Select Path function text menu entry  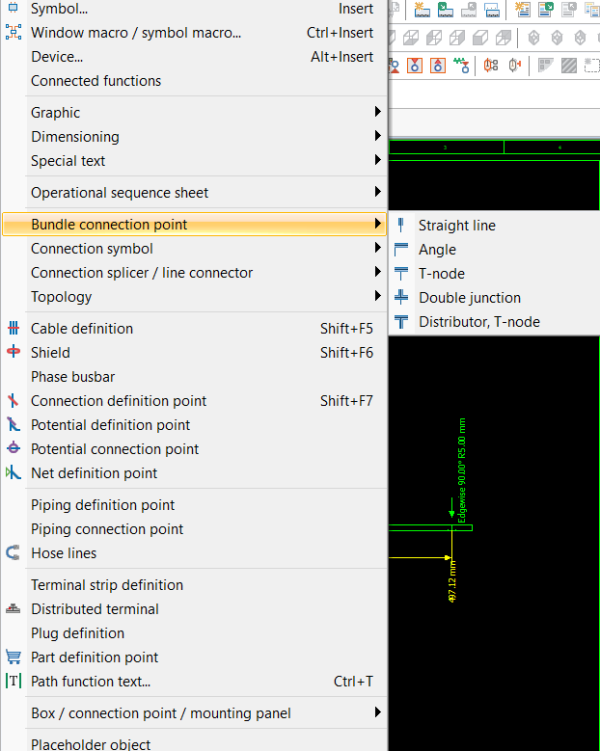point(194,681)
